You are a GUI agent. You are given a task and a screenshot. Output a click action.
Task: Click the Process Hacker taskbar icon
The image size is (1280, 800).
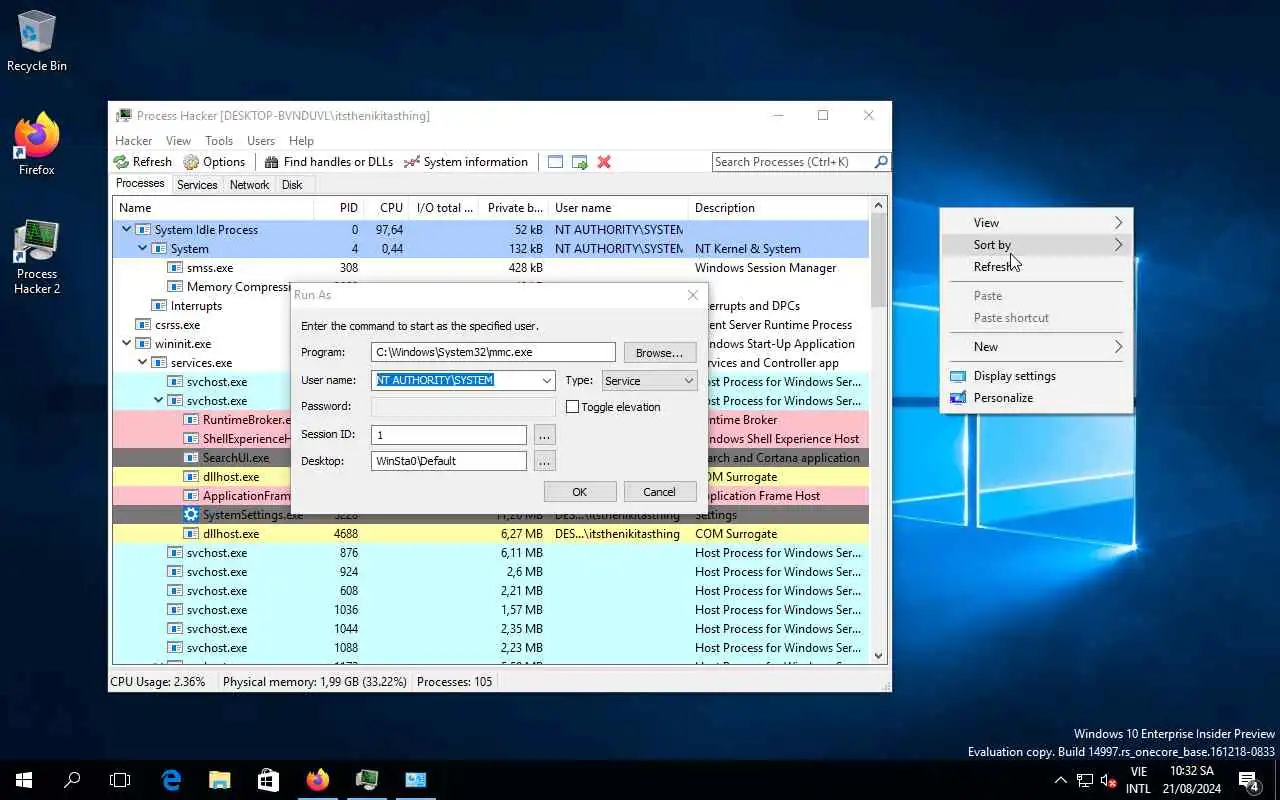[367, 780]
